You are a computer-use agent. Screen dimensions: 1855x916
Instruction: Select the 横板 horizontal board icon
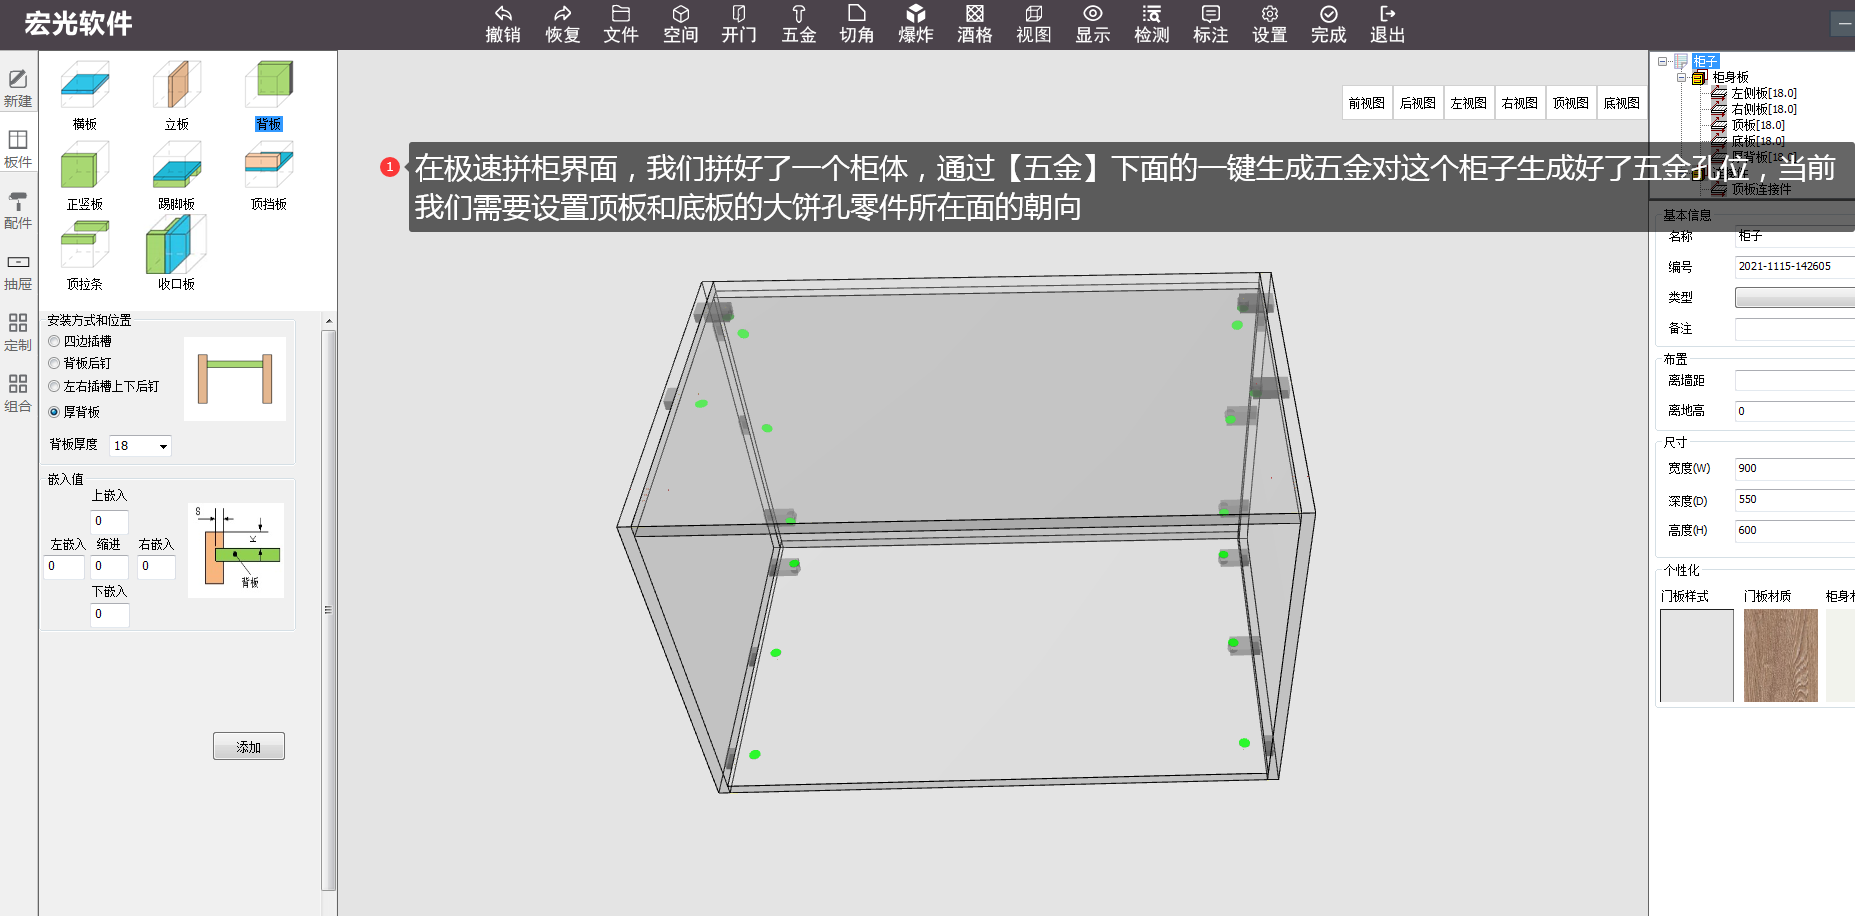(85, 85)
